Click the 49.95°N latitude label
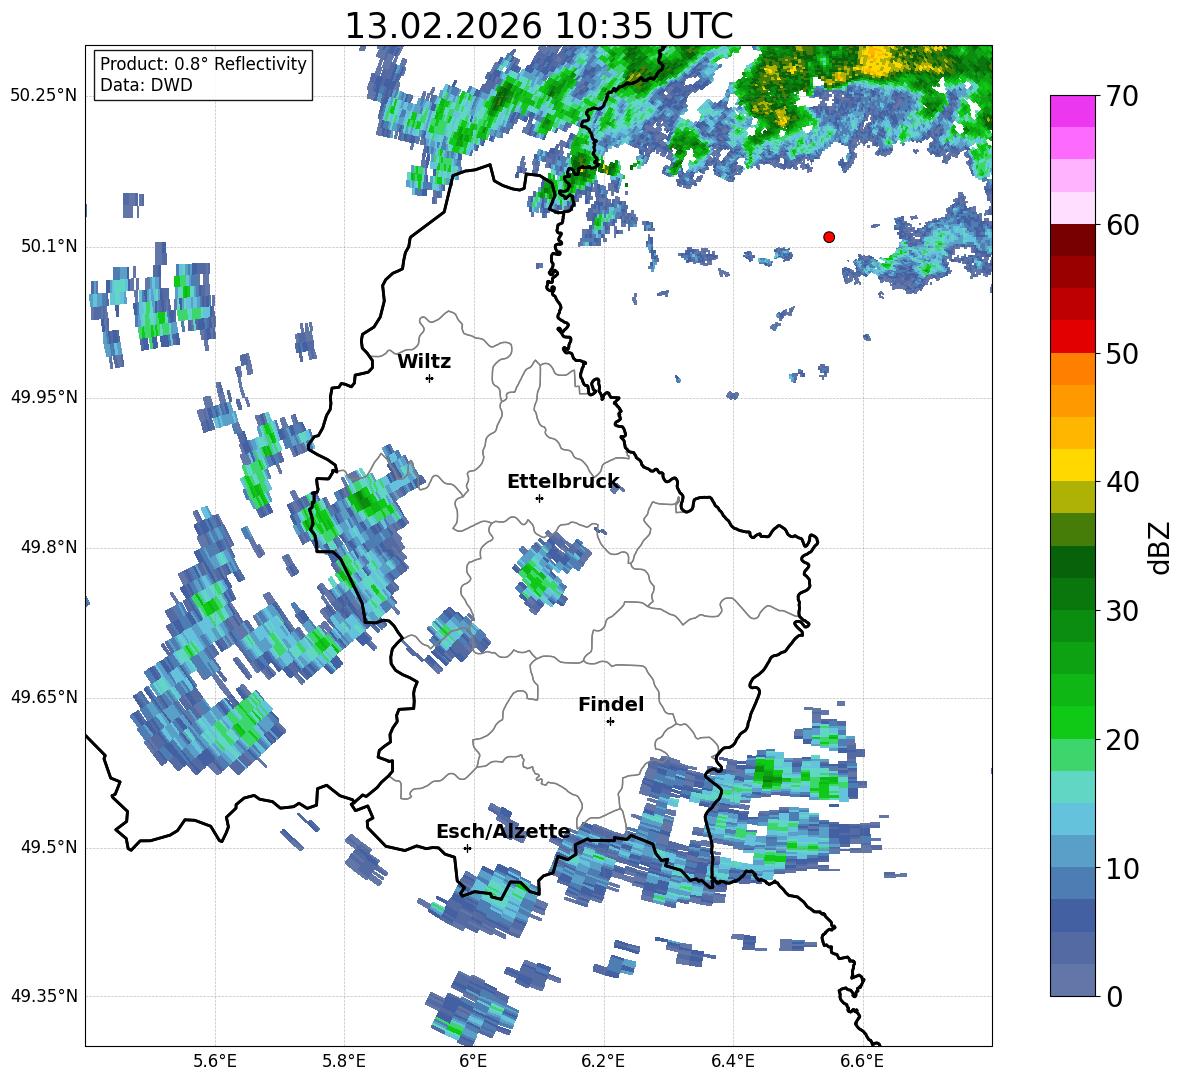This screenshot has height=1081, width=1184. [44, 397]
